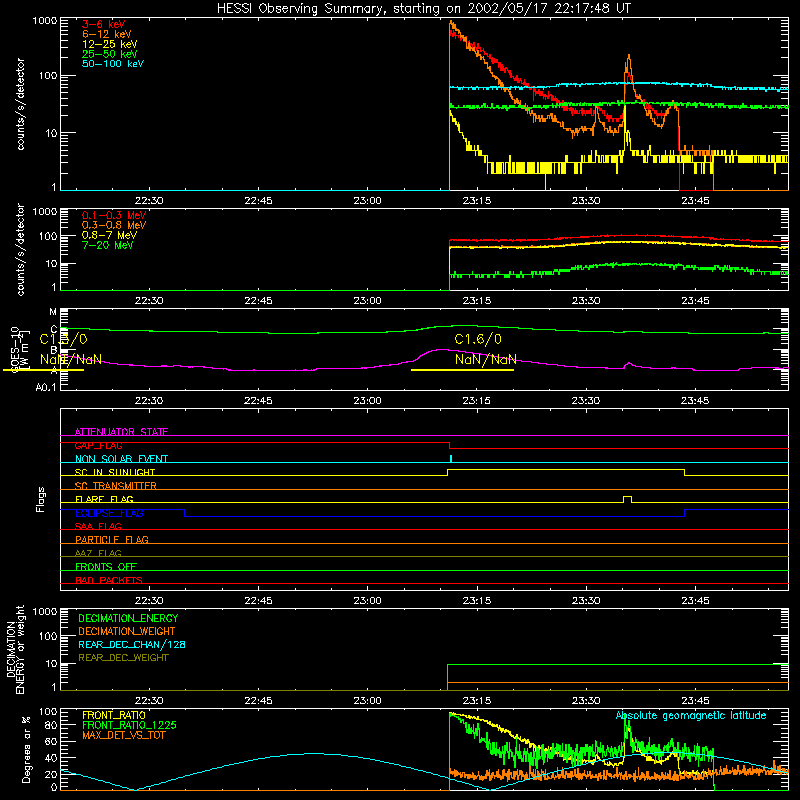Select the PARTICLE_FLAG label
This screenshot has height=800, width=800.
click(112, 539)
